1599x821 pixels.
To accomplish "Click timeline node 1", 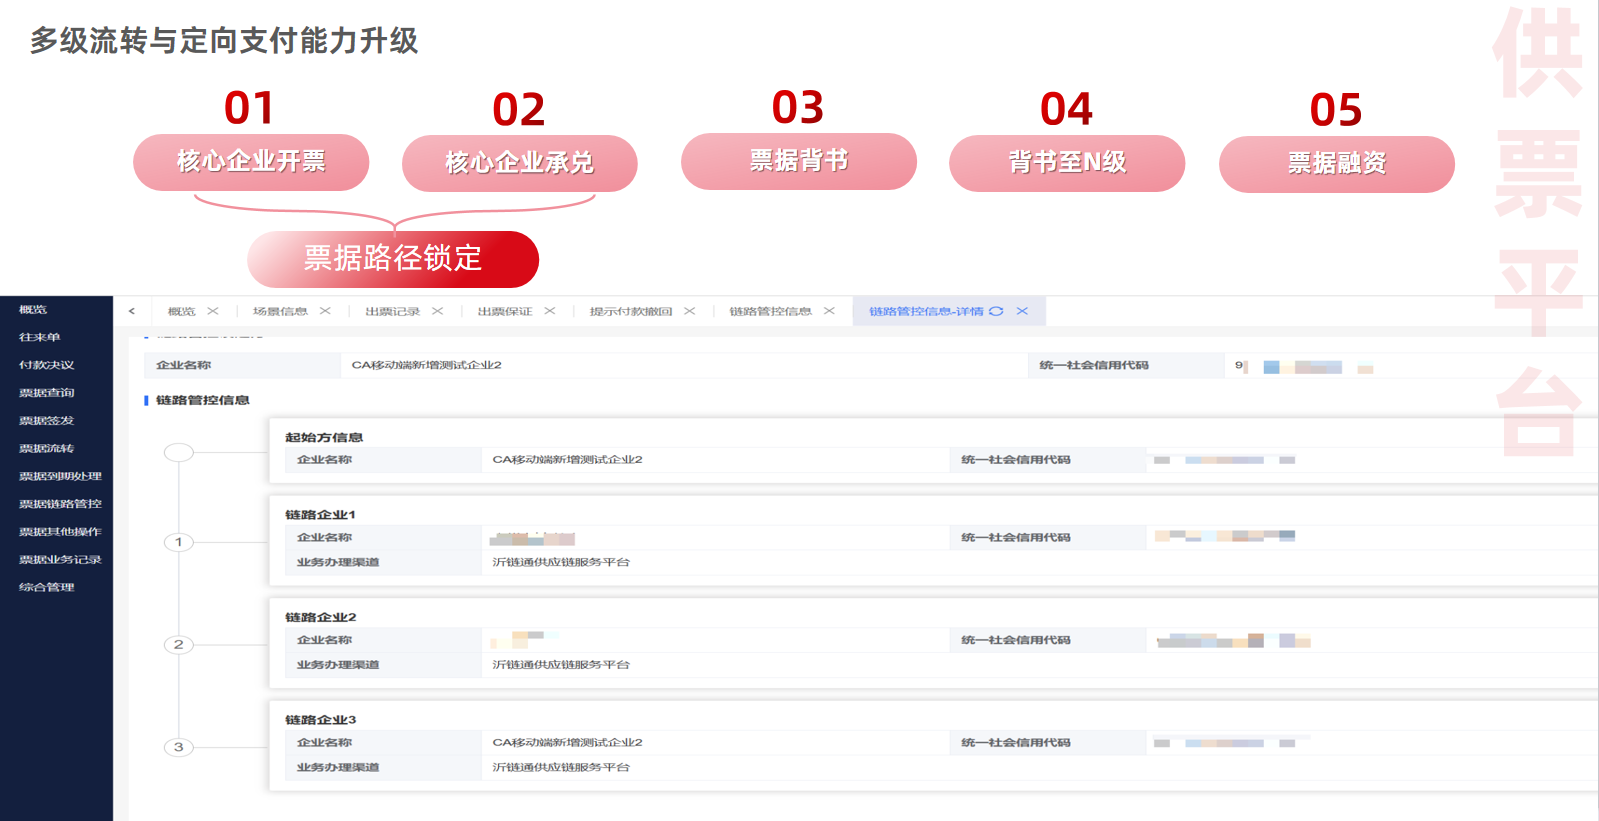I will coord(179,542).
